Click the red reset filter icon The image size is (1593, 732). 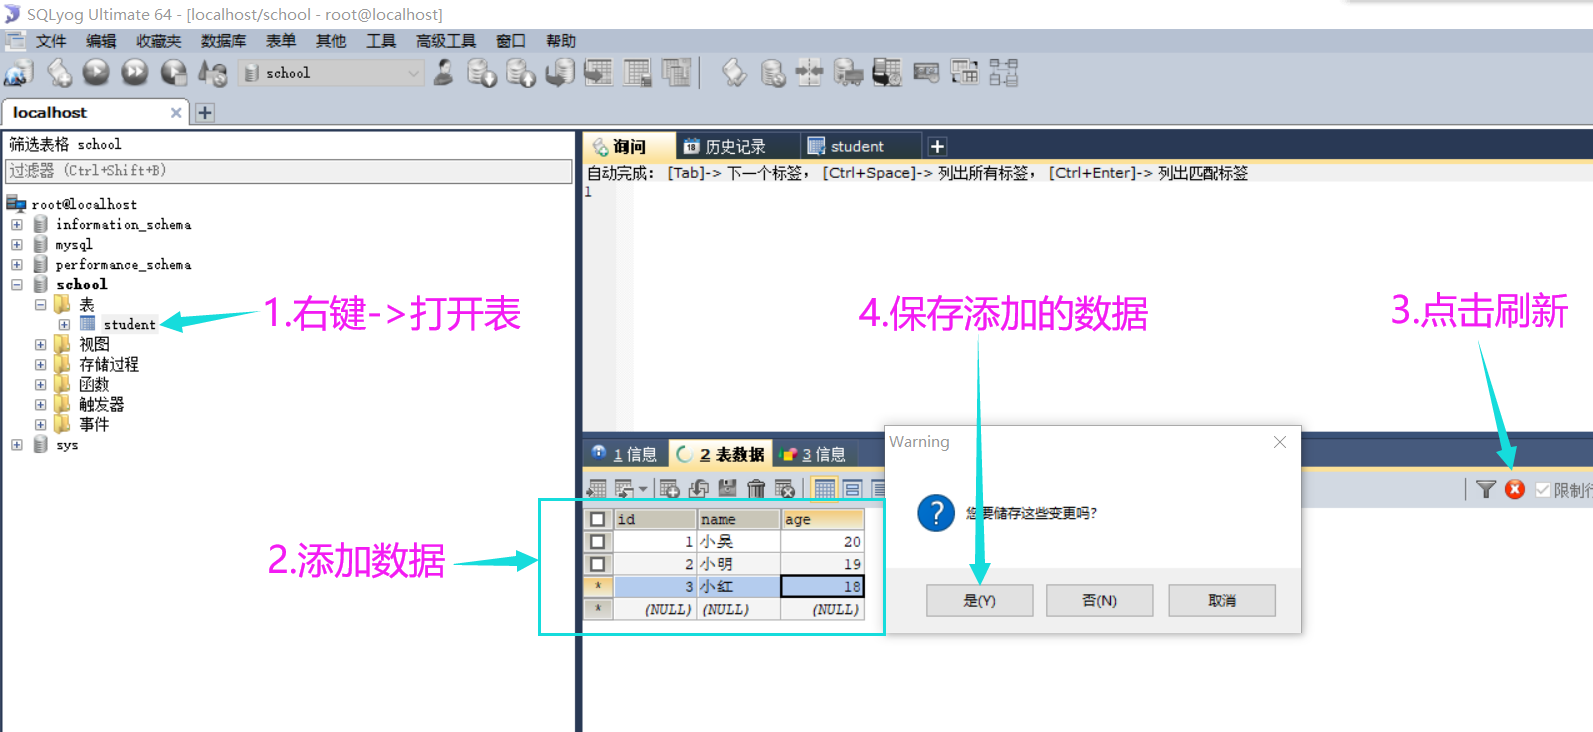[1515, 489]
